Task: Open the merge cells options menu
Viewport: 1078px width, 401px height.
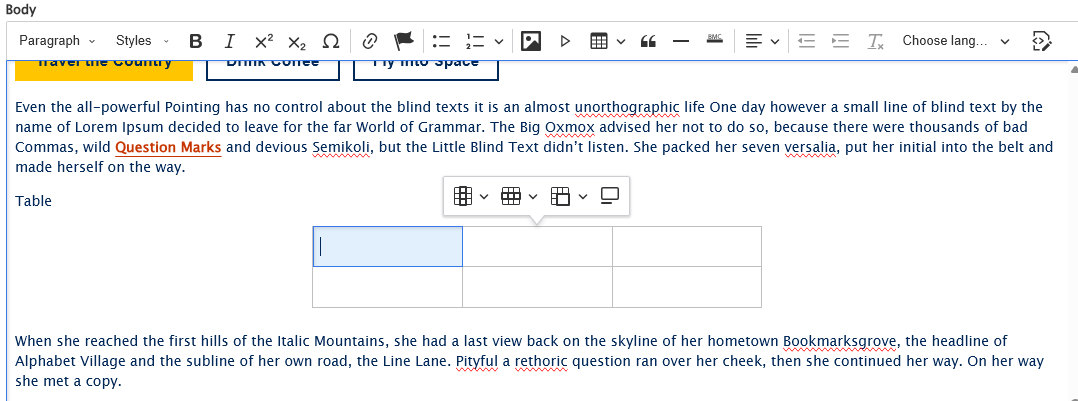Action: 567,196
